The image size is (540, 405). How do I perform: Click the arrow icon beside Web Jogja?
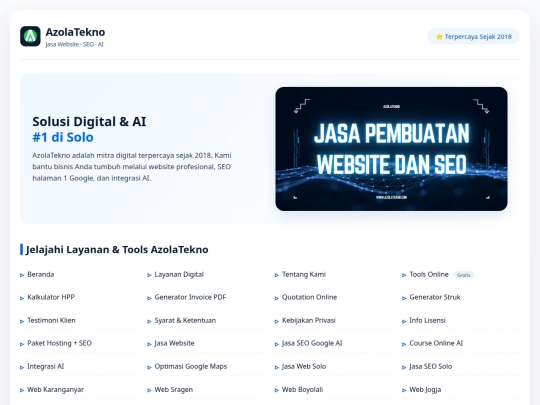point(404,391)
